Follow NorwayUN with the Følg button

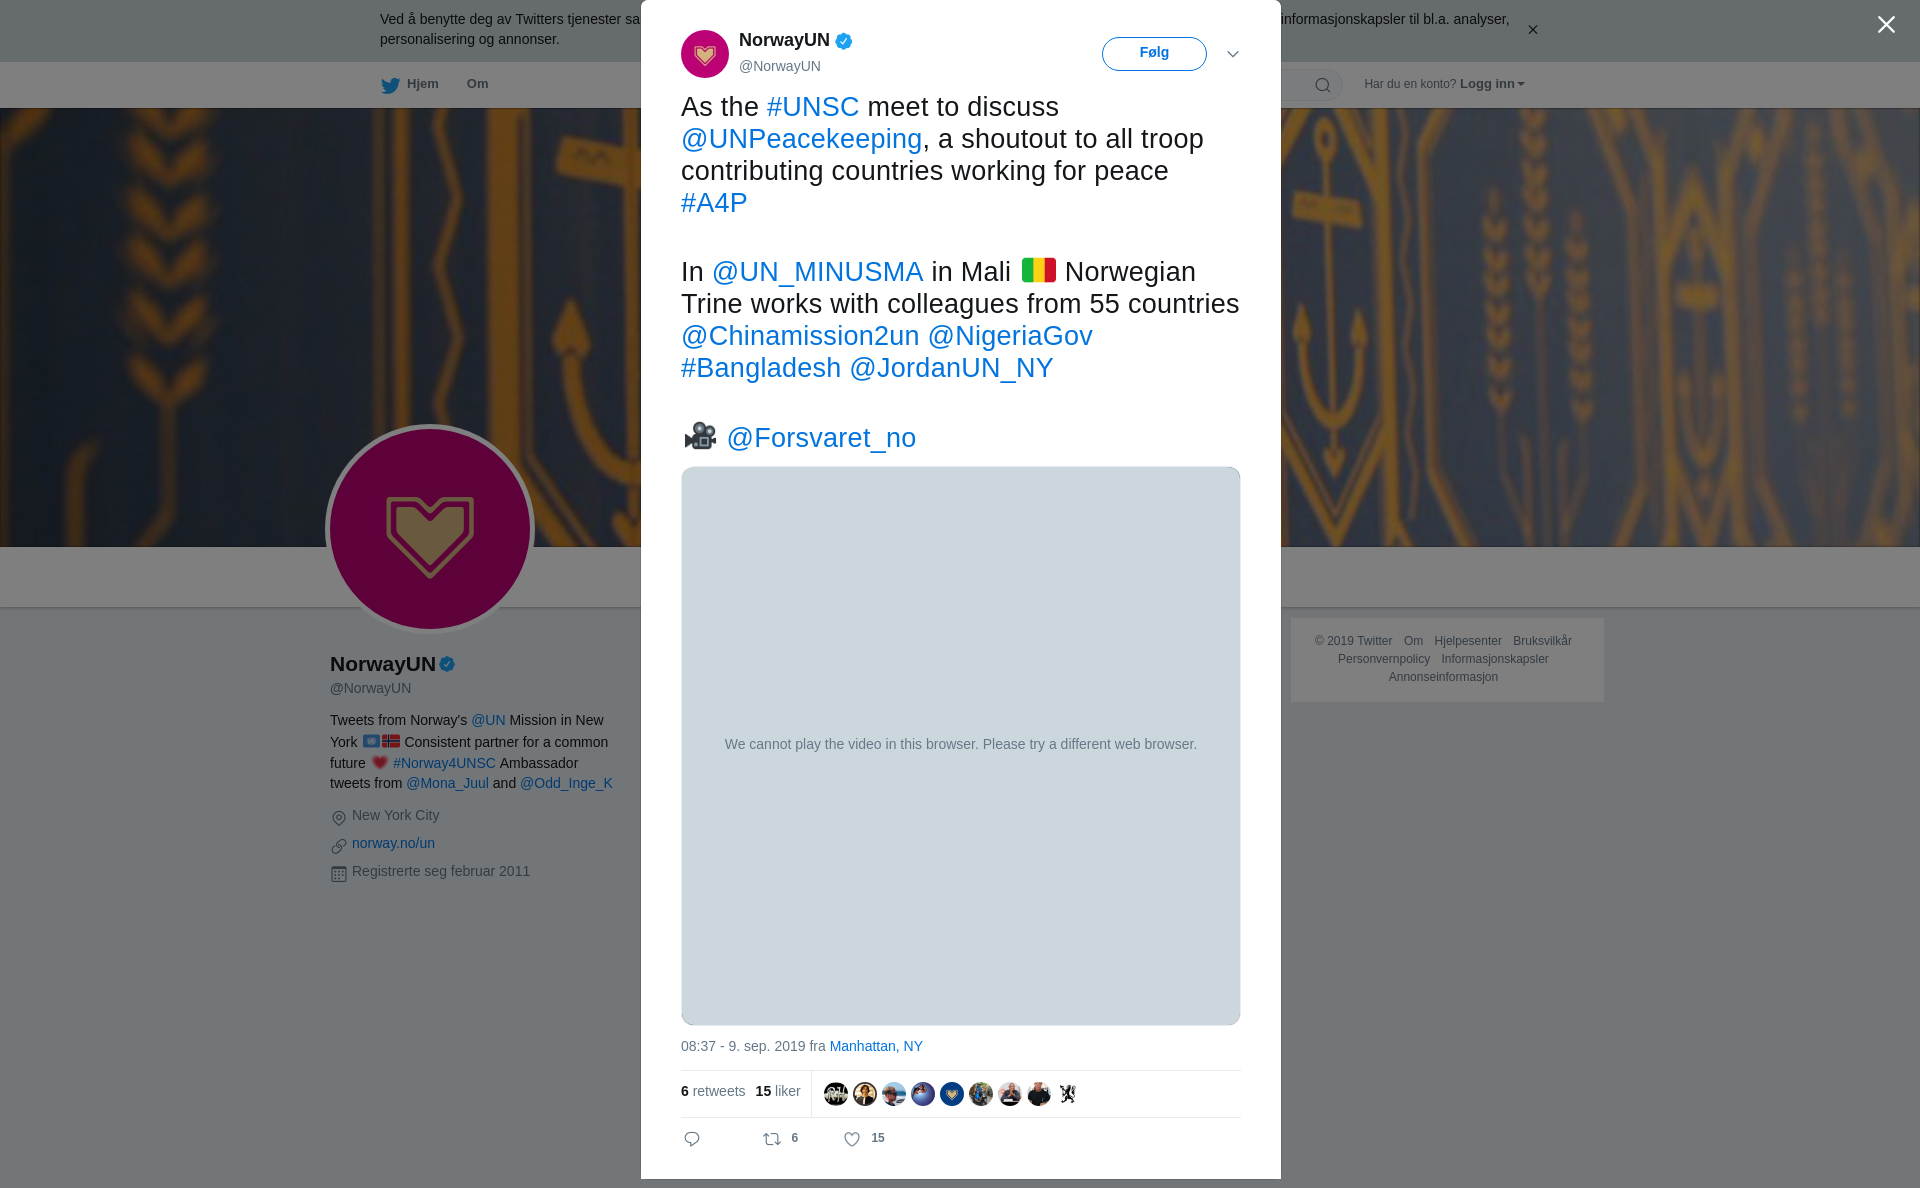[1154, 54]
